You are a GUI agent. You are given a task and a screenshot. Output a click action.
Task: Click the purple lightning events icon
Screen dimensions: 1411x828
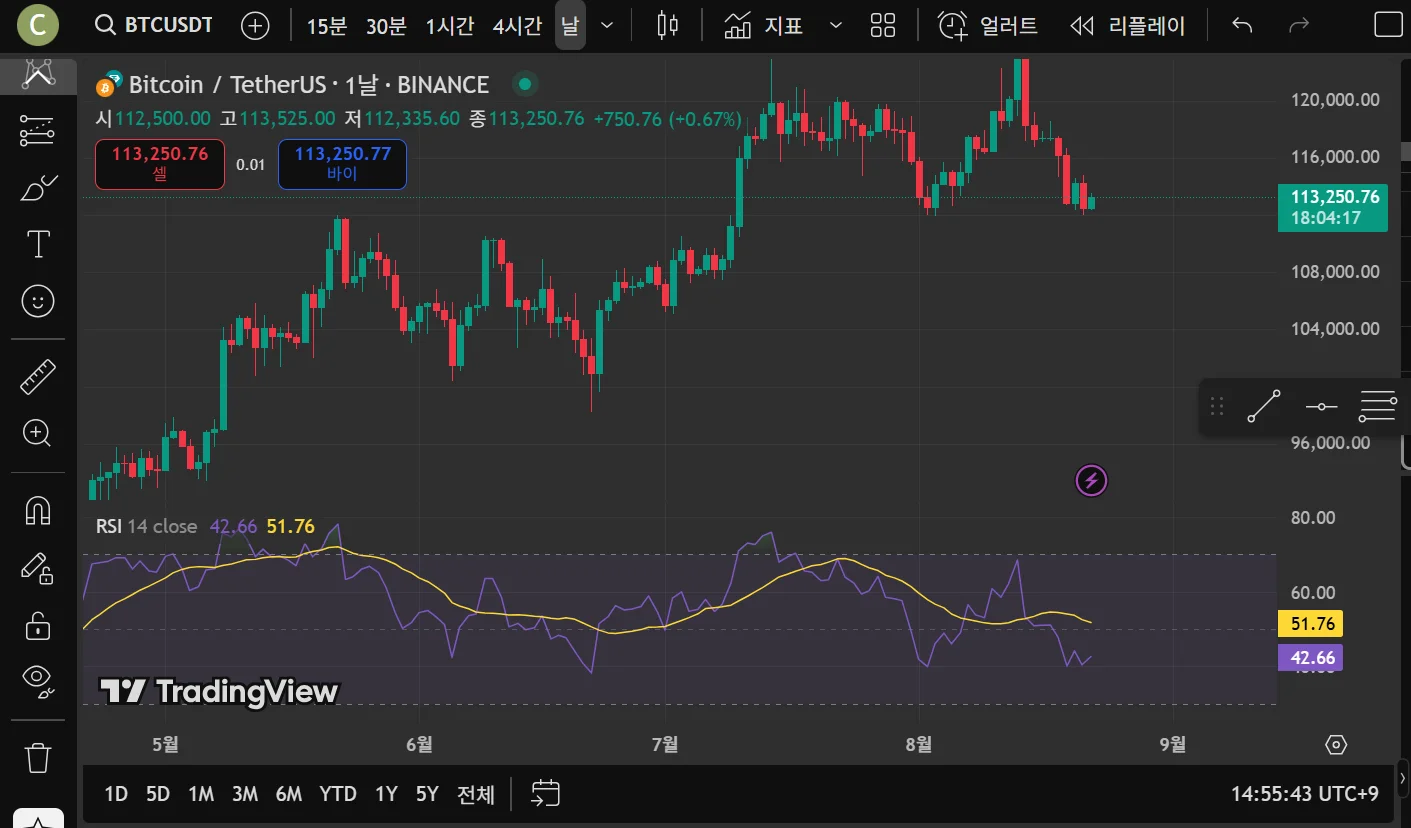click(1092, 481)
